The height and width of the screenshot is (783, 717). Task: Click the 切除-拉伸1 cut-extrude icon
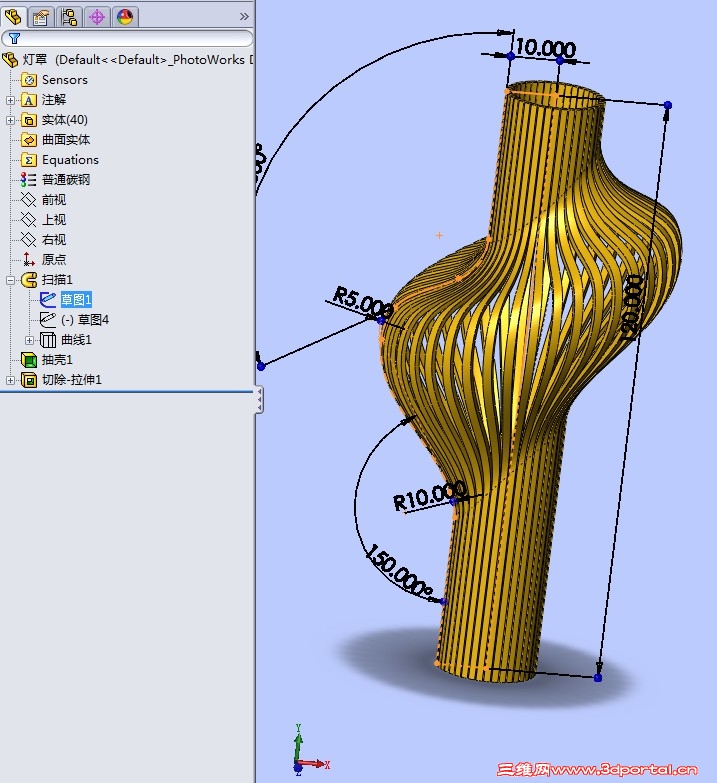(x=29, y=380)
